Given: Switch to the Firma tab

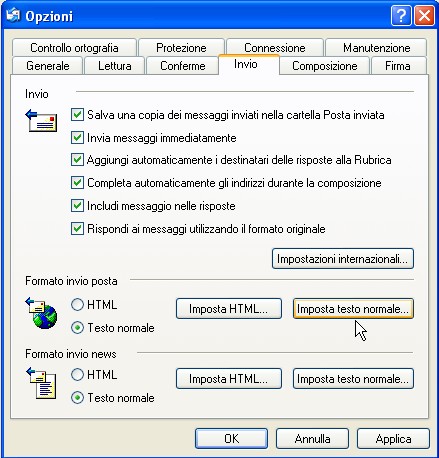Looking at the screenshot, I should (x=398, y=66).
